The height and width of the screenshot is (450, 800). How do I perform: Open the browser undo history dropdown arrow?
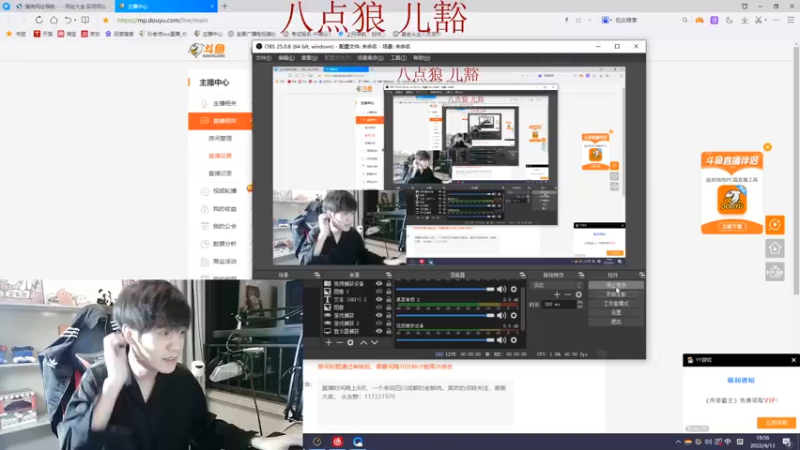(x=75, y=20)
